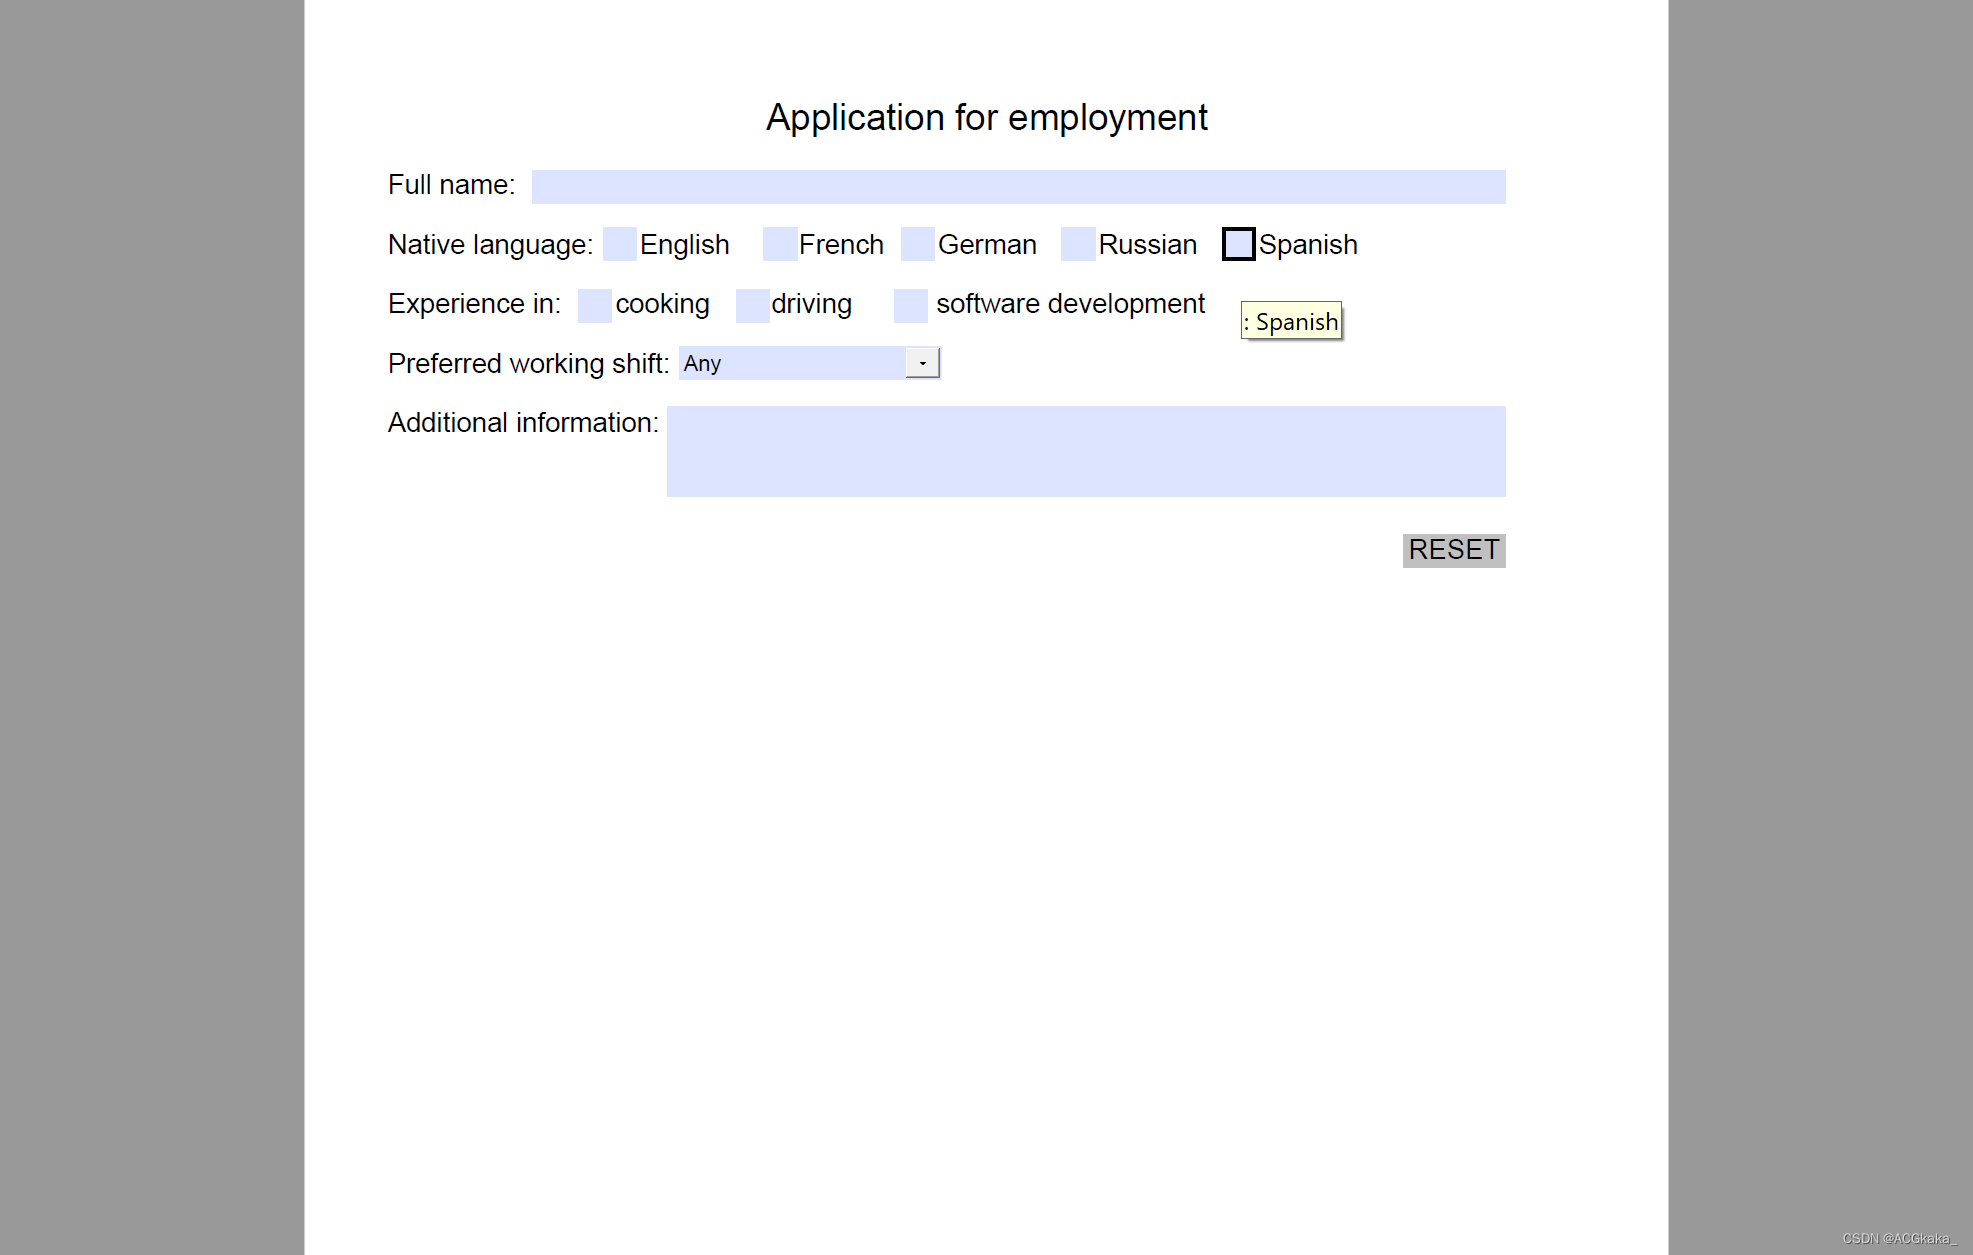Image resolution: width=1973 pixels, height=1255 pixels.
Task: Click the Spanish tooltip label
Action: tap(1290, 321)
